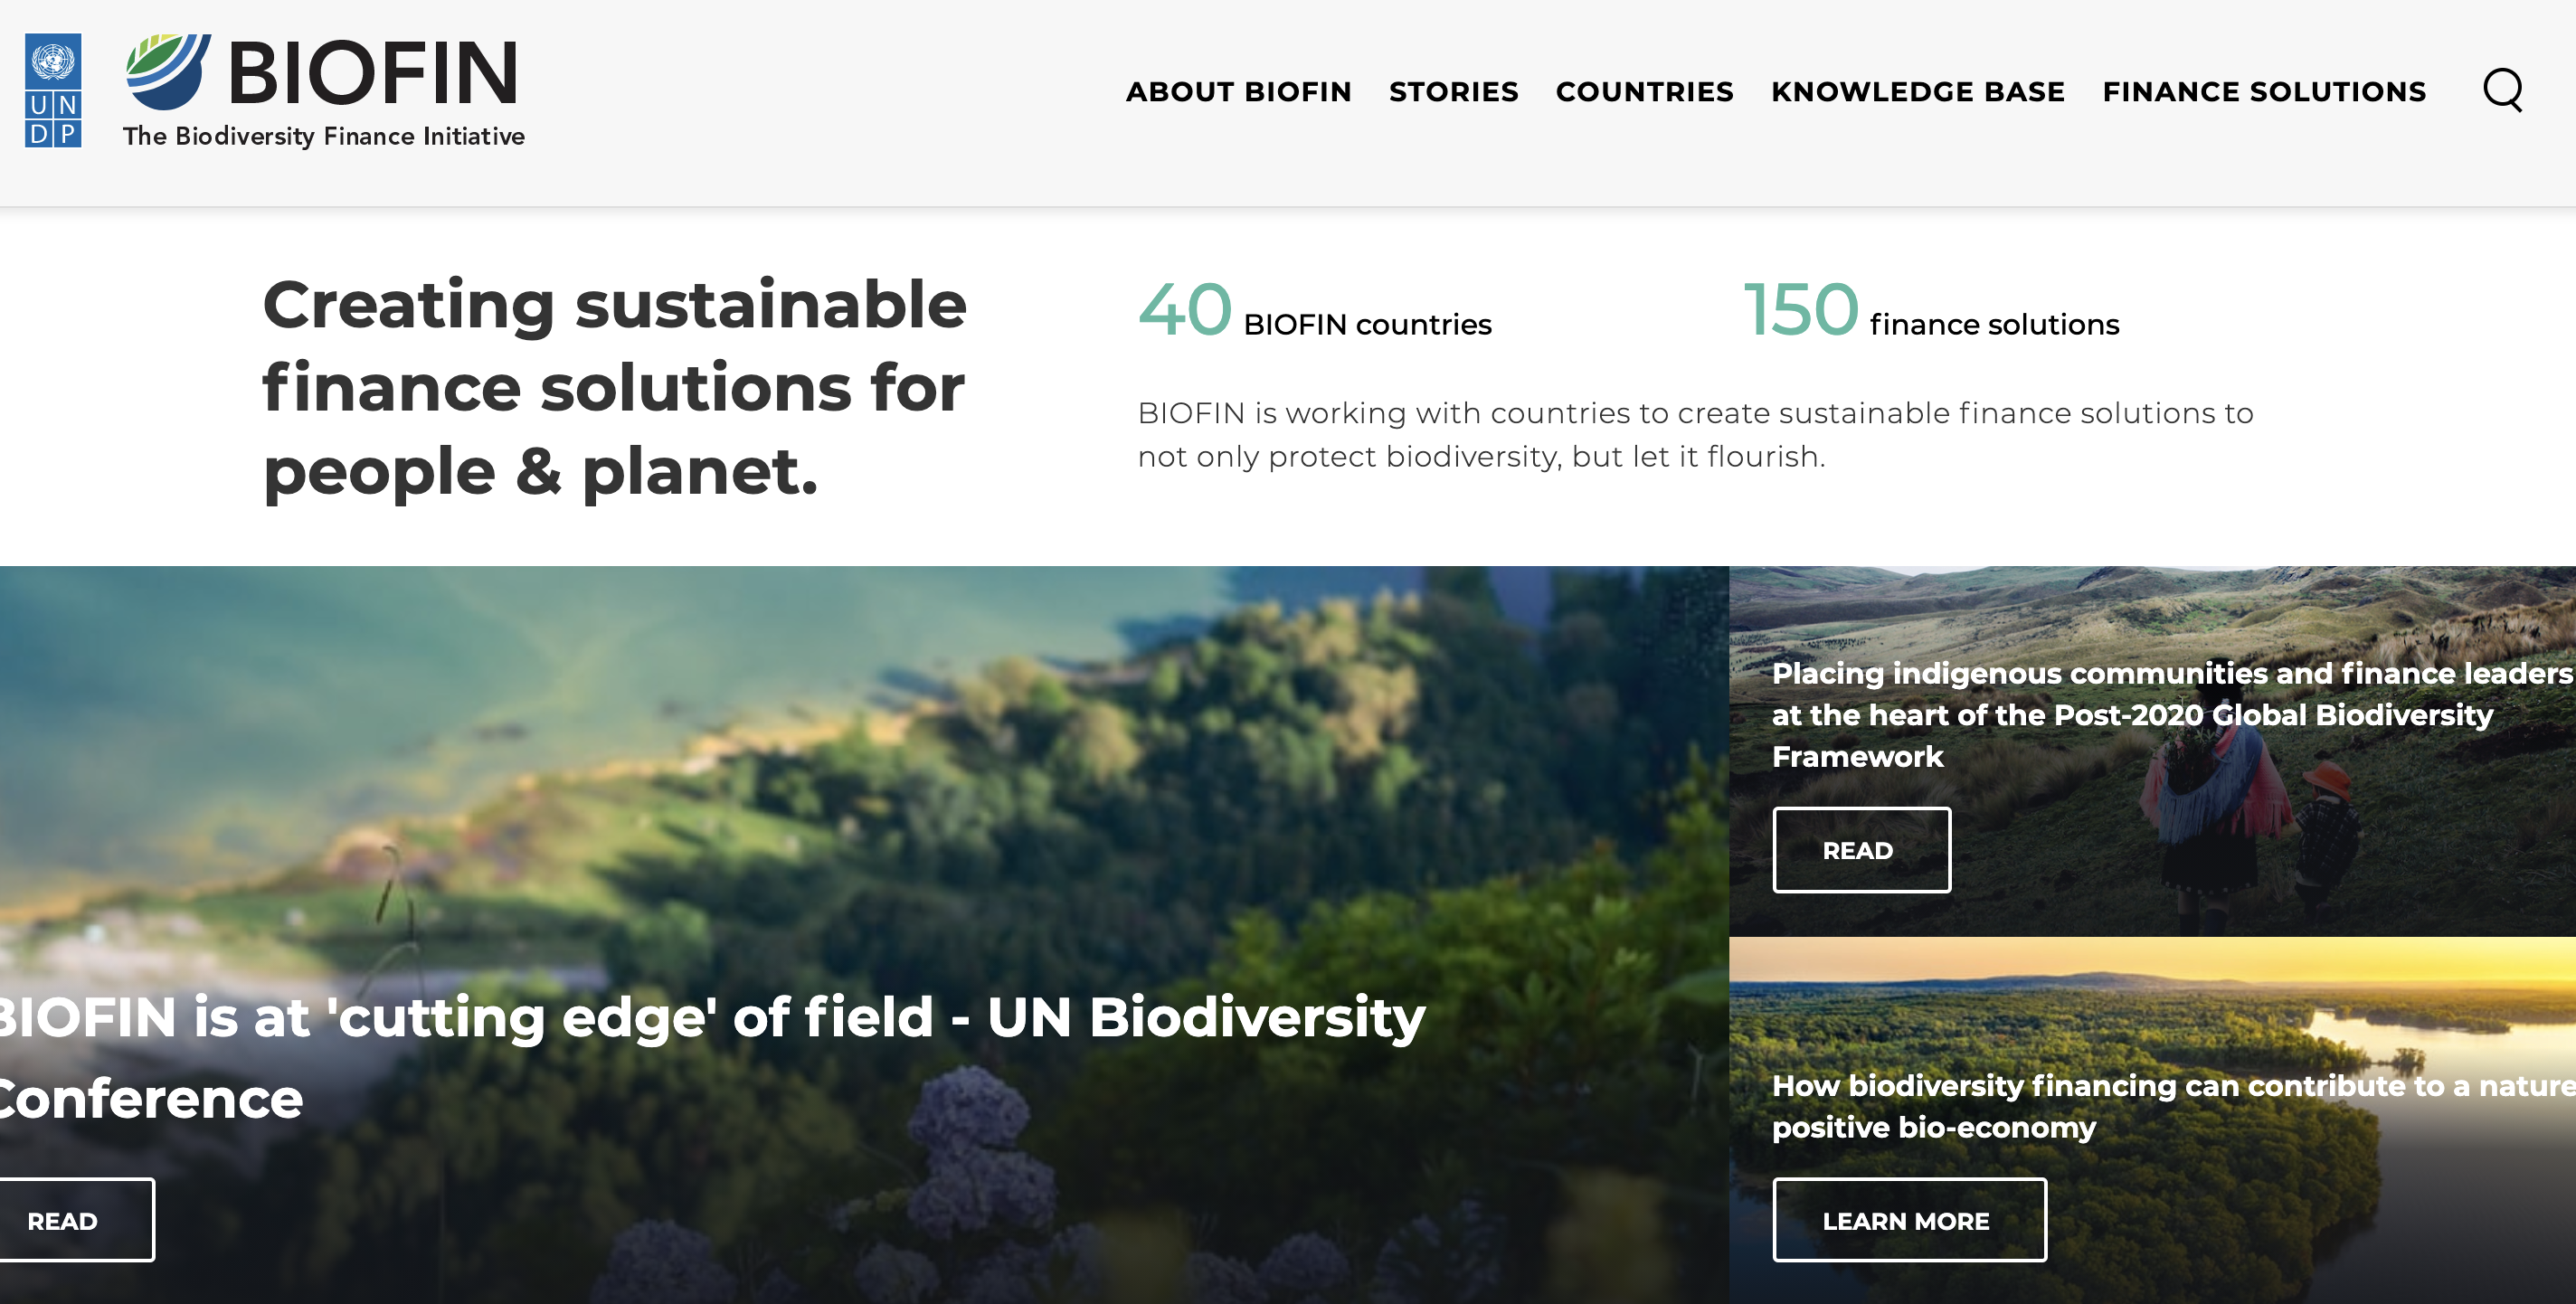The width and height of the screenshot is (2576, 1304).
Task: Open the About BIOFIN menu
Action: click(1238, 92)
